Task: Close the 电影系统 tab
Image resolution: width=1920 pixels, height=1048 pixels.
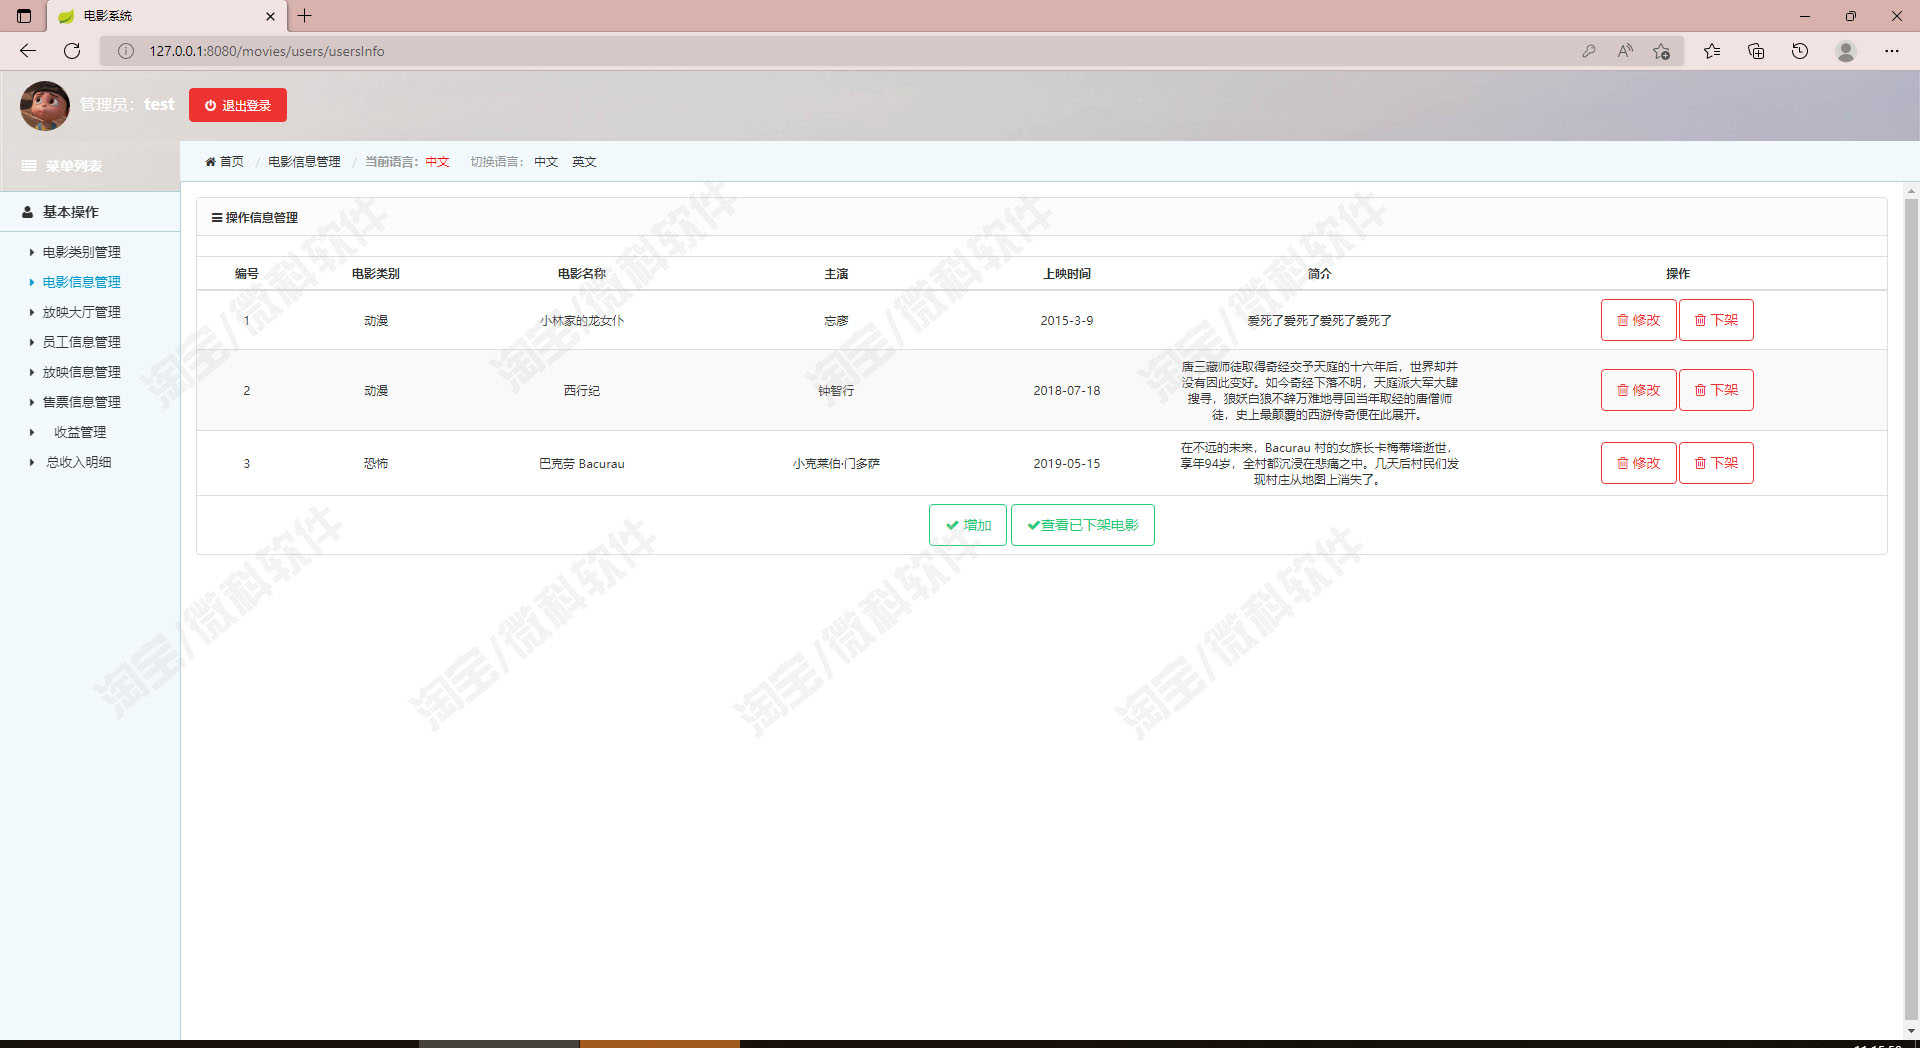Action: 270,16
